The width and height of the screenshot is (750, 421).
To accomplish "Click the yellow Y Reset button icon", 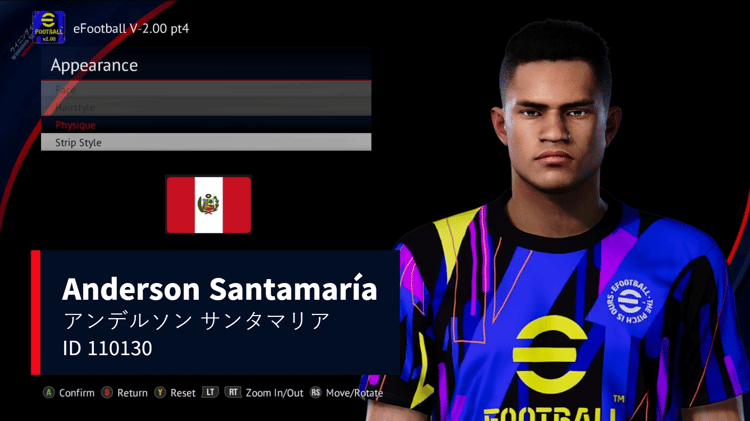I will 160,393.
